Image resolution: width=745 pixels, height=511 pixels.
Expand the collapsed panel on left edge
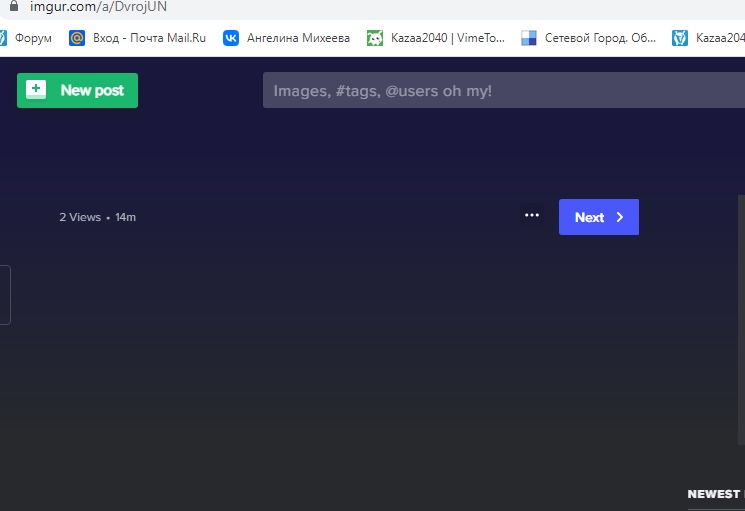(5, 294)
